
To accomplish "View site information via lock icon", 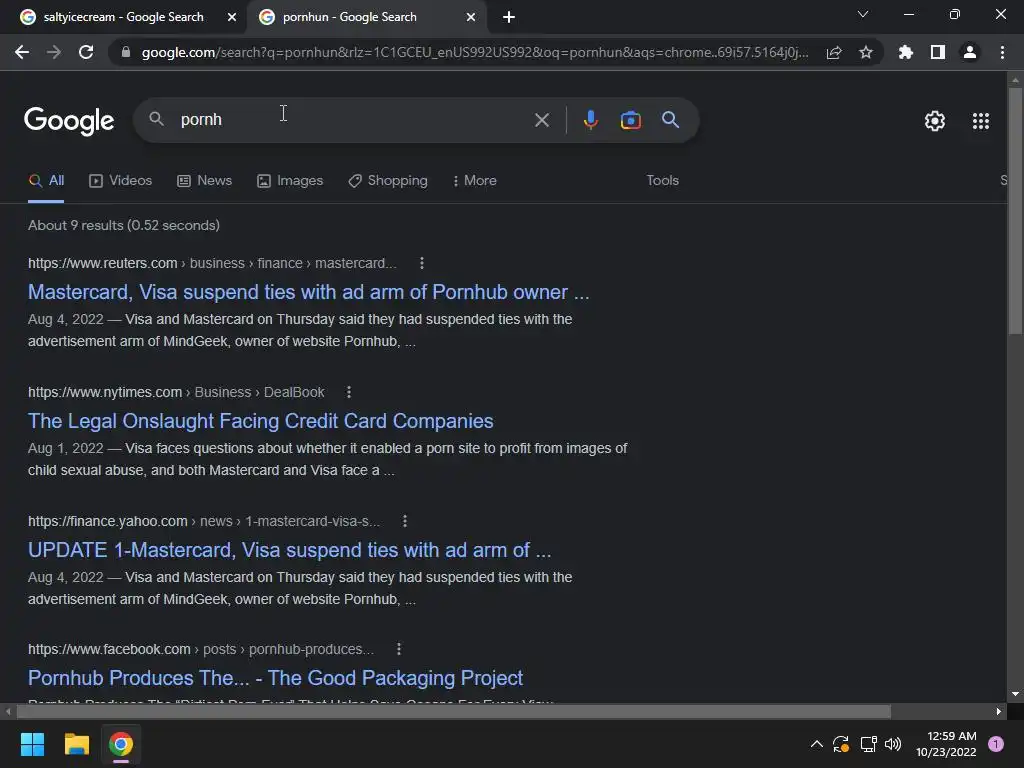I will click(x=126, y=52).
